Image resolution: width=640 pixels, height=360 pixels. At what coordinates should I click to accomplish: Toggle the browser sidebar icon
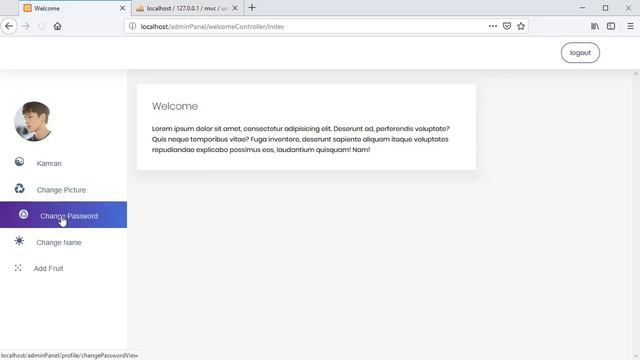pos(611,26)
